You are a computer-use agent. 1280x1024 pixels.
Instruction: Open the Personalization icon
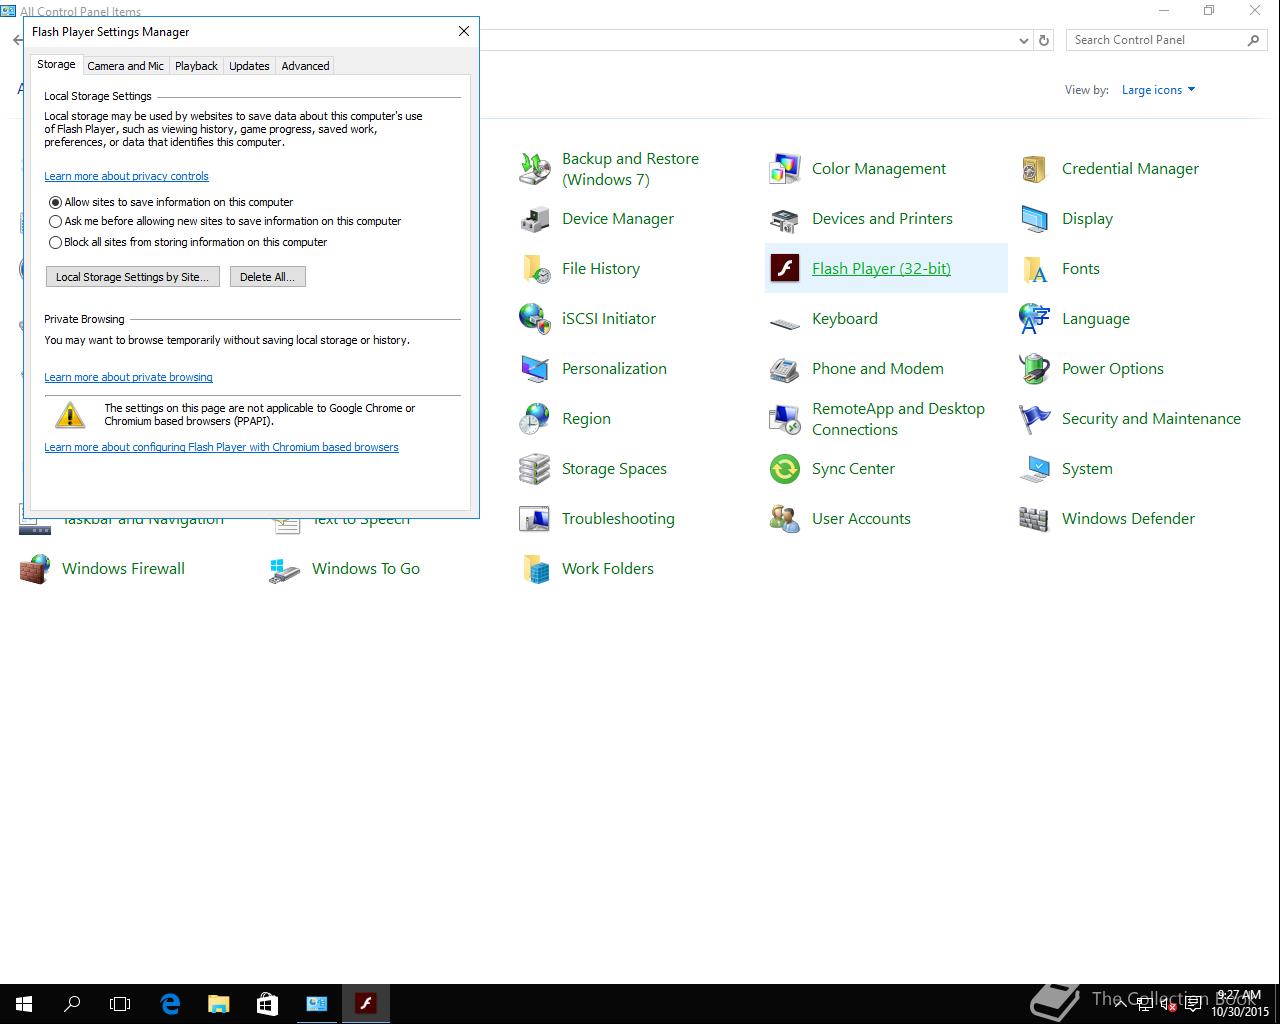(535, 369)
